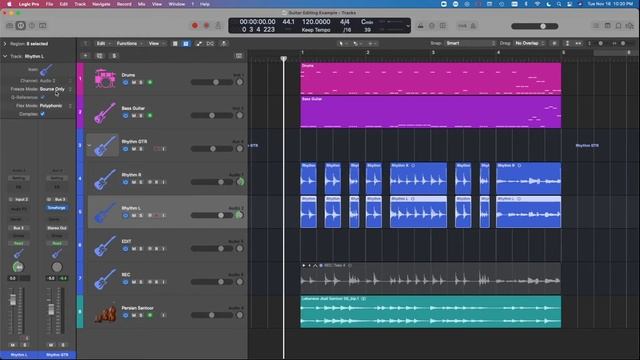Expand the Region inspector disclosure triangle
This screenshot has width=640, height=360.
[x=5, y=44]
